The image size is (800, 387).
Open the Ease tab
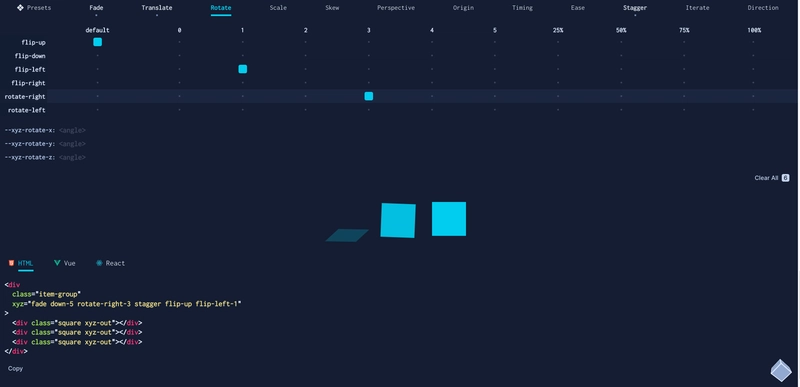pyautogui.click(x=578, y=8)
